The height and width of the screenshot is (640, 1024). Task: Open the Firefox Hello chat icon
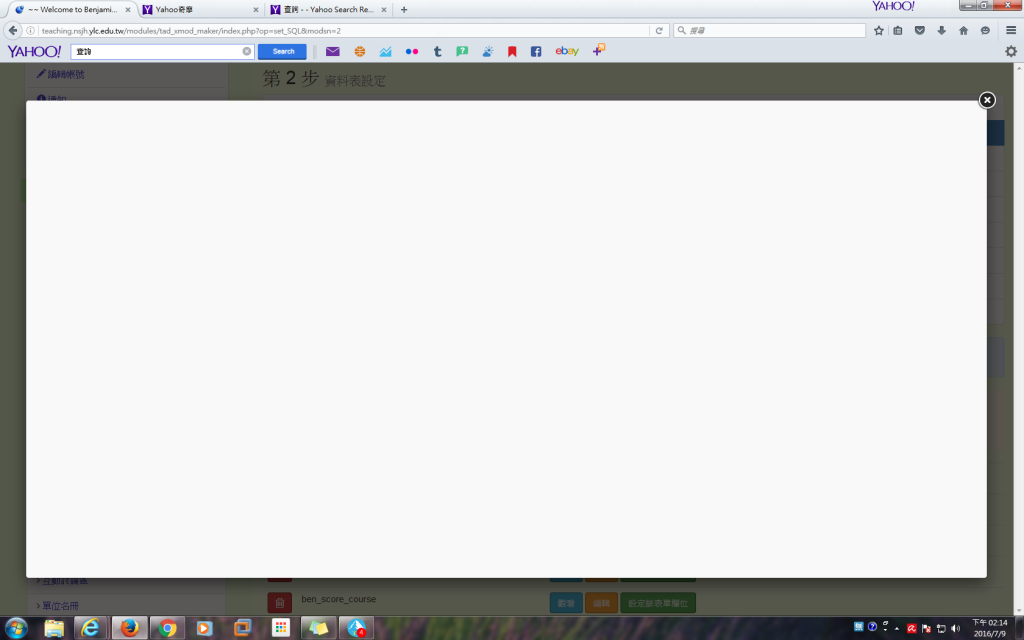[985, 31]
